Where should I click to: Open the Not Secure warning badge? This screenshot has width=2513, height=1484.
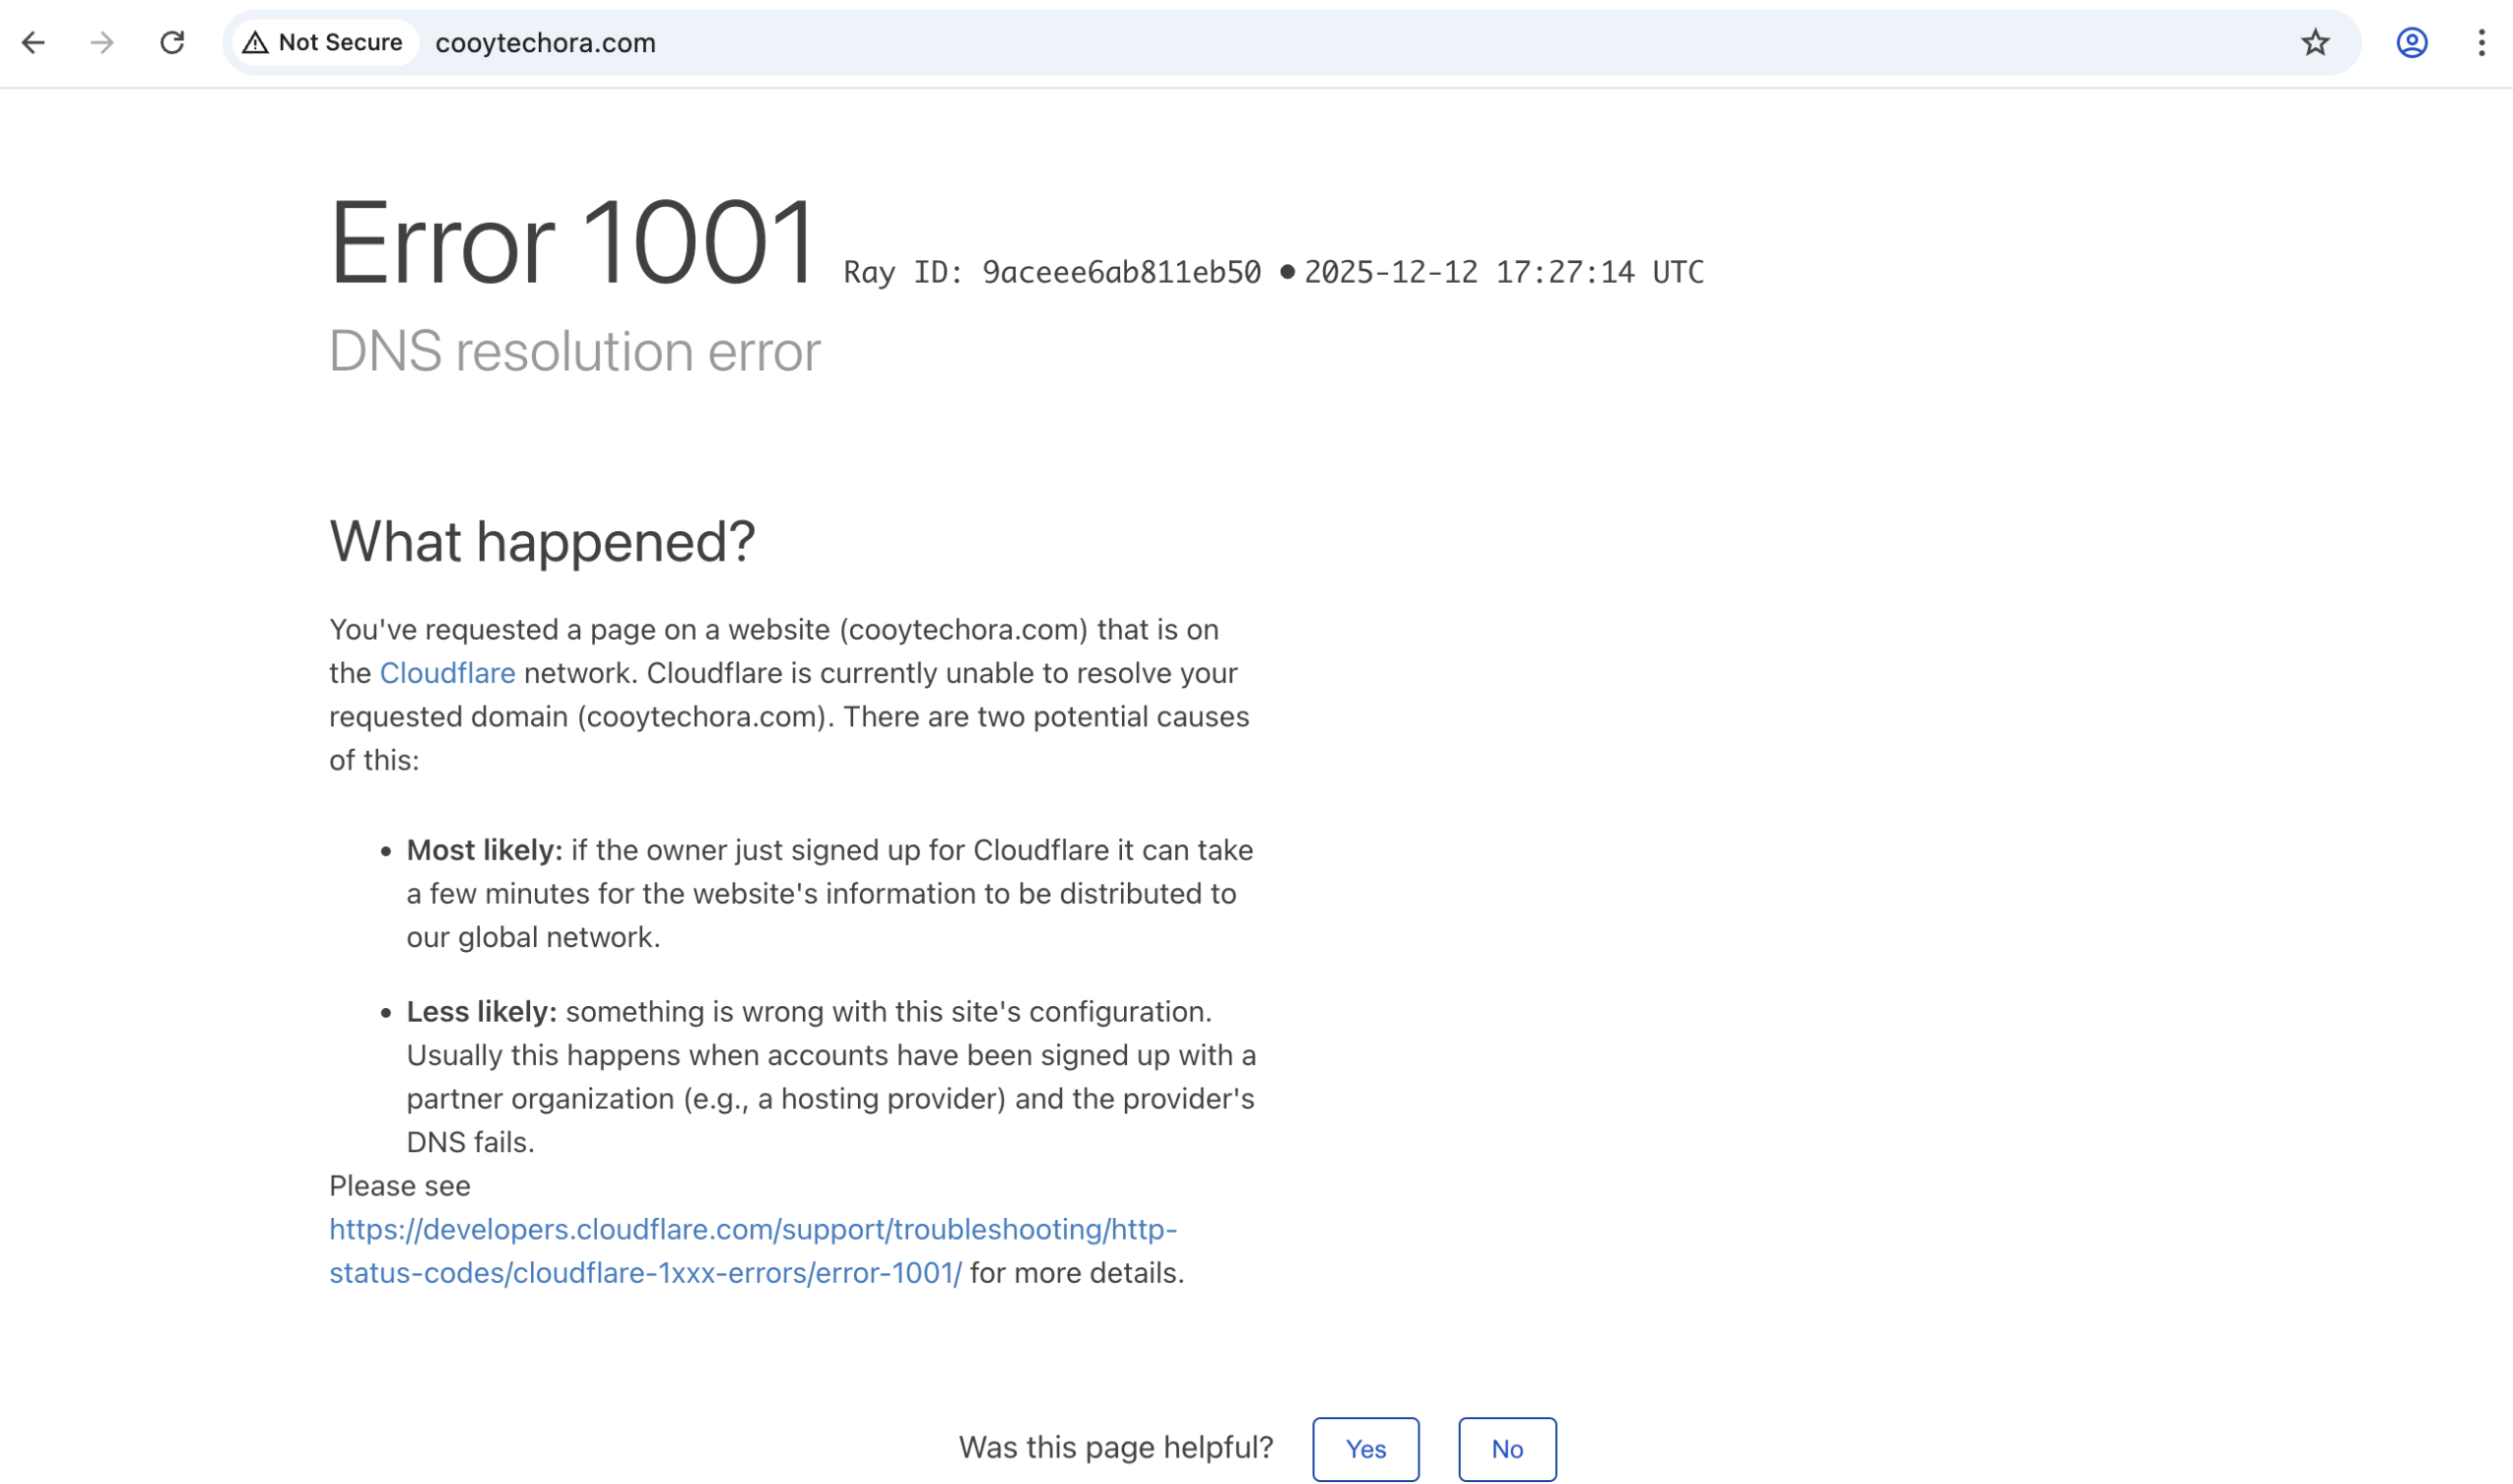click(x=324, y=42)
